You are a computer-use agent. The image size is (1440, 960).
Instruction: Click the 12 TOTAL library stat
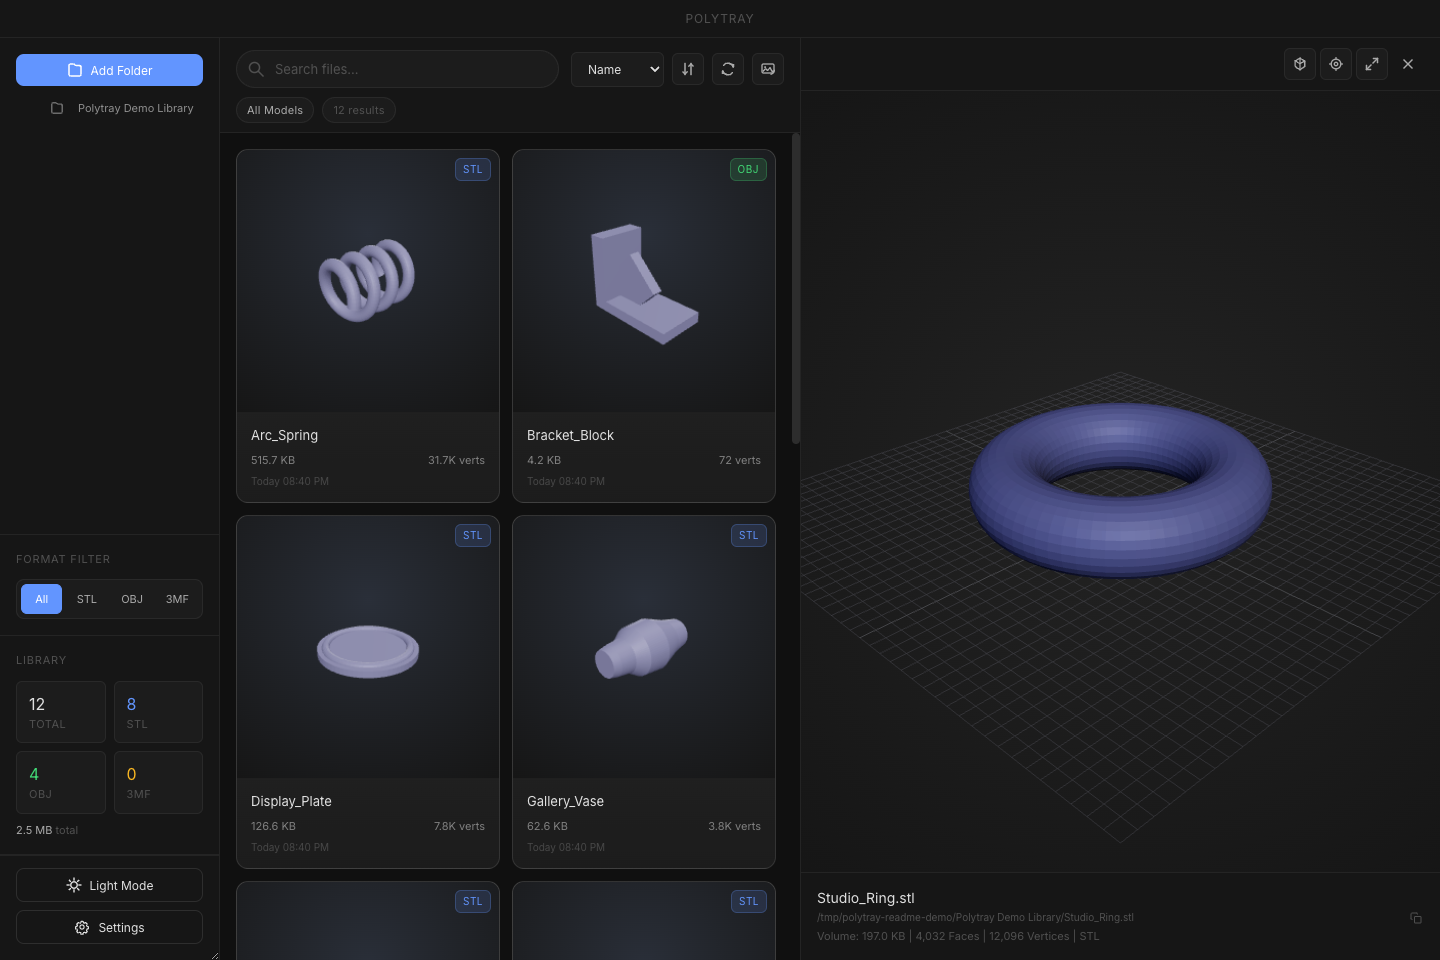pyautogui.click(x=61, y=712)
